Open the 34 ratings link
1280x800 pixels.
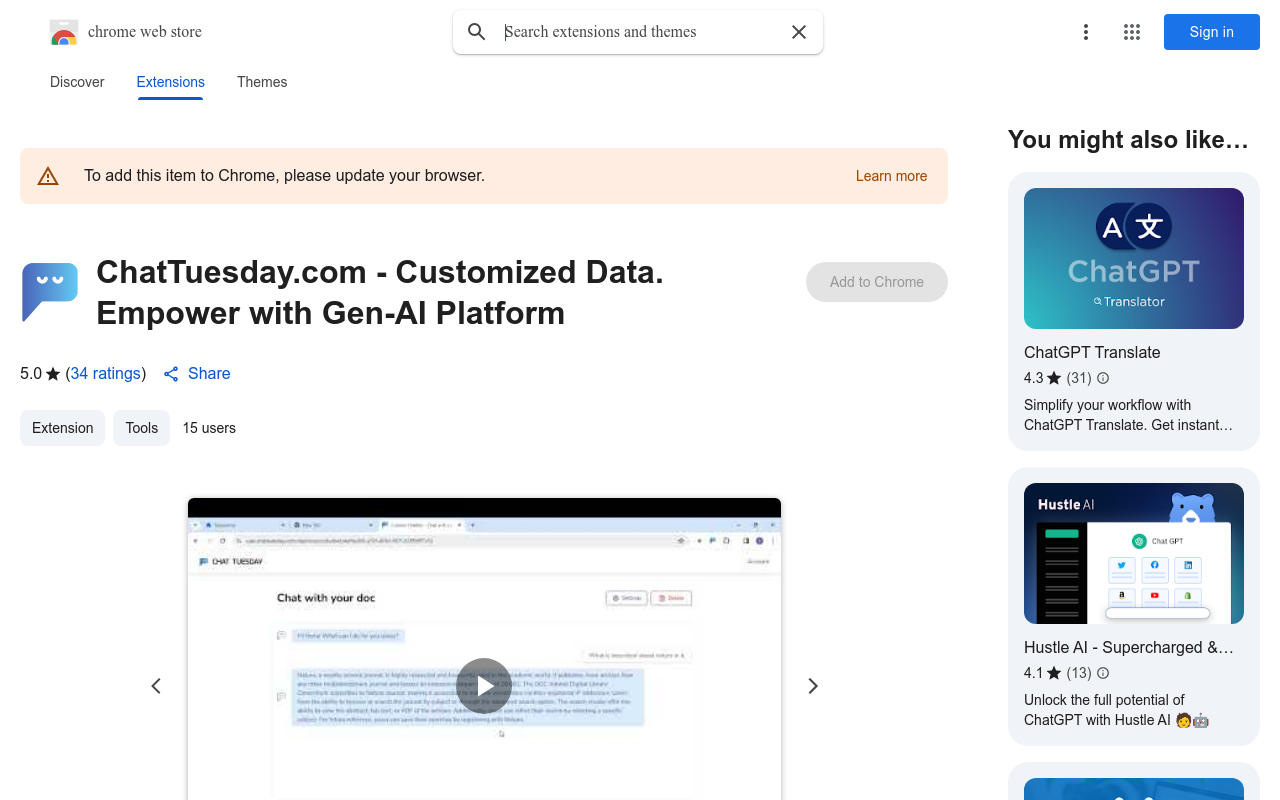(106, 373)
